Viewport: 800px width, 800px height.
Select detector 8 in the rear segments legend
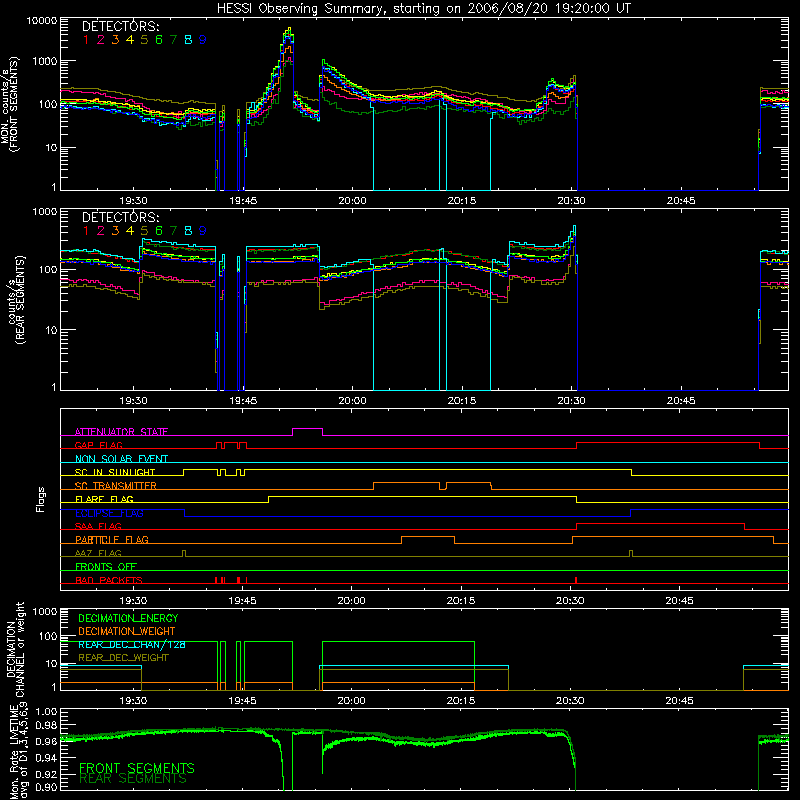pos(188,231)
